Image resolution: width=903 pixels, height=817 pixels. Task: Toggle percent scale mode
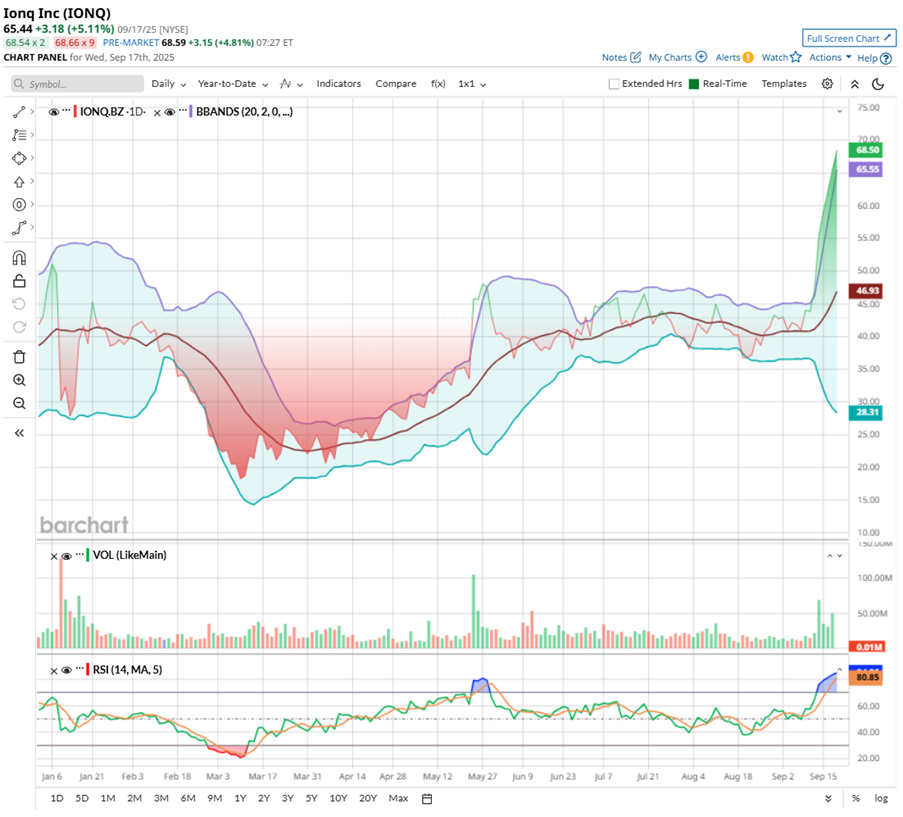(x=856, y=799)
